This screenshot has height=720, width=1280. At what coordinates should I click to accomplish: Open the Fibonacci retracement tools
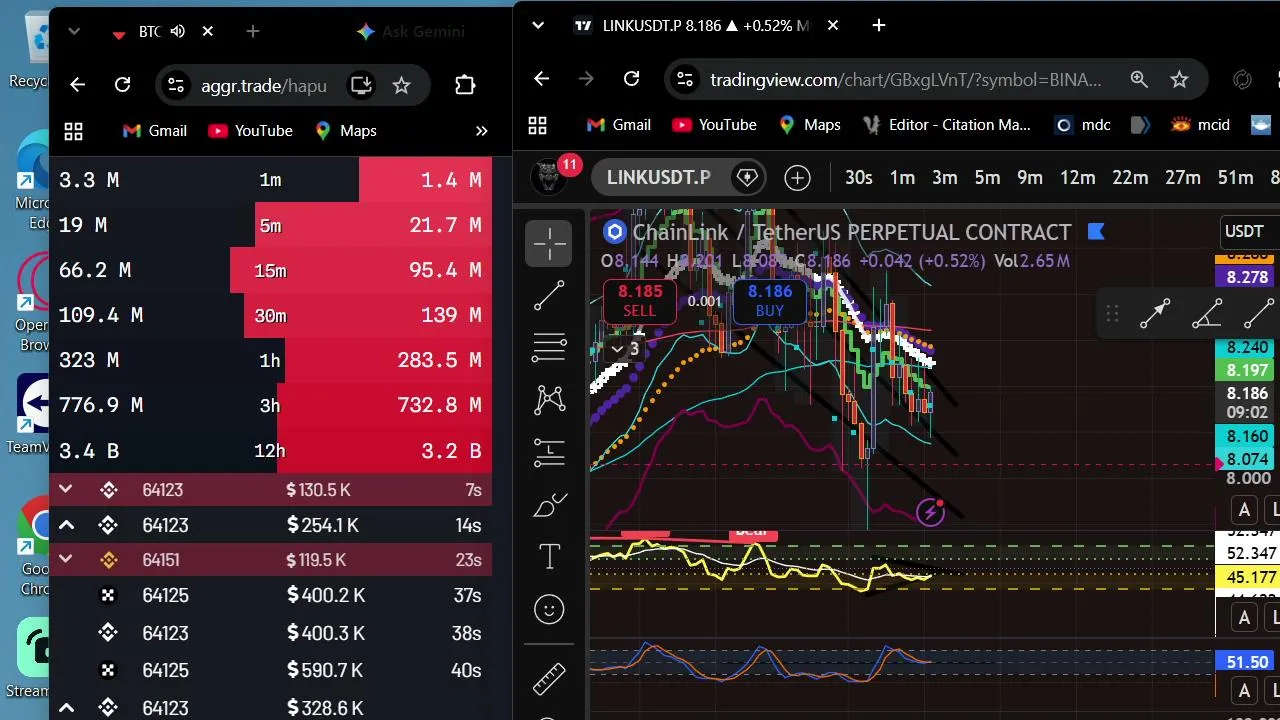(549, 347)
